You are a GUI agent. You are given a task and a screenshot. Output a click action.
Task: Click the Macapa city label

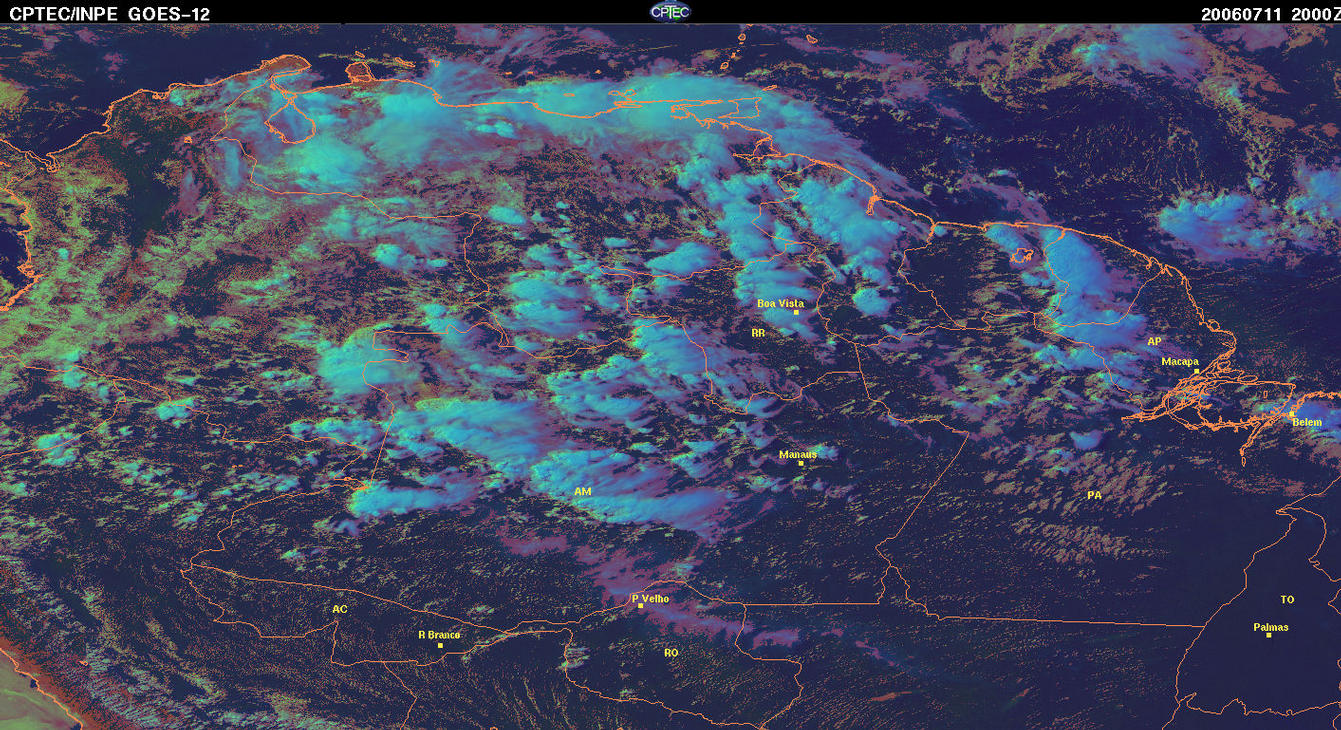pos(1180,362)
